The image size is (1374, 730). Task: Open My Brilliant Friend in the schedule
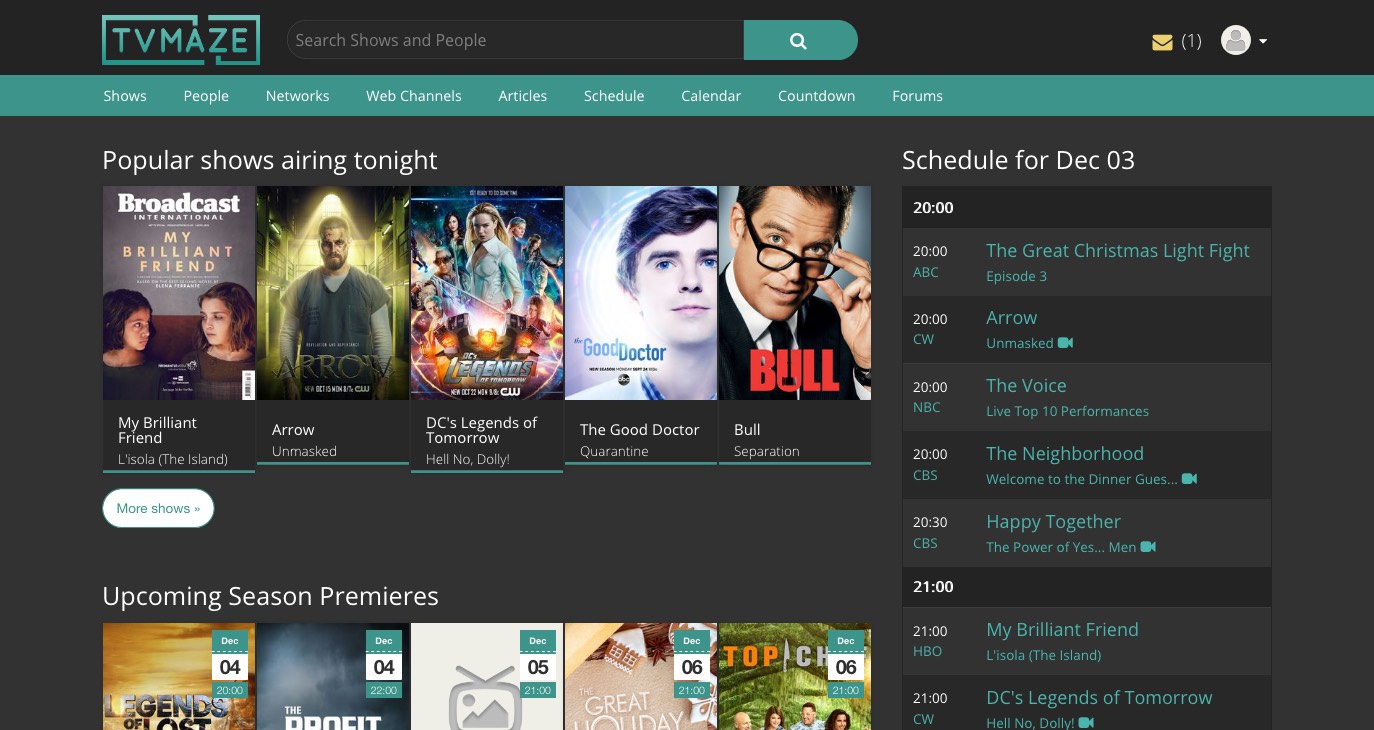tap(1062, 630)
